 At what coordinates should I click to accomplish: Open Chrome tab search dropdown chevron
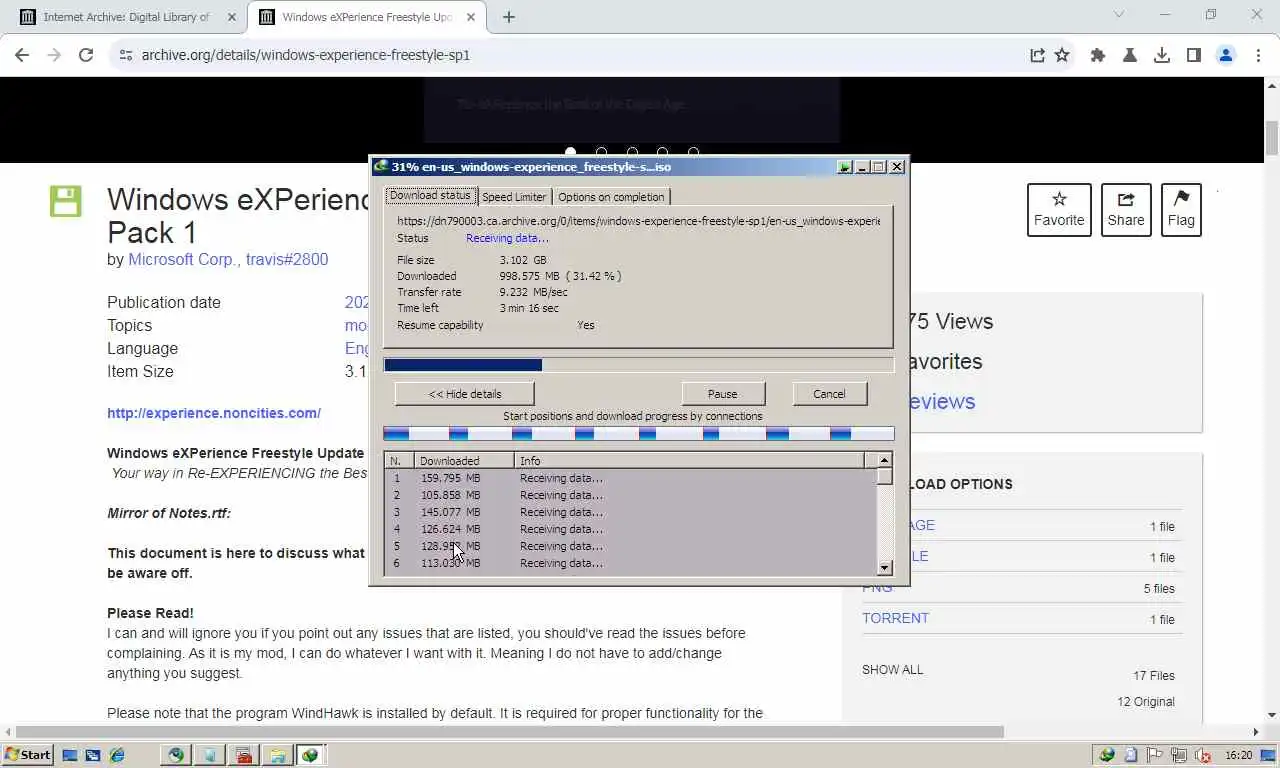tap(1119, 15)
